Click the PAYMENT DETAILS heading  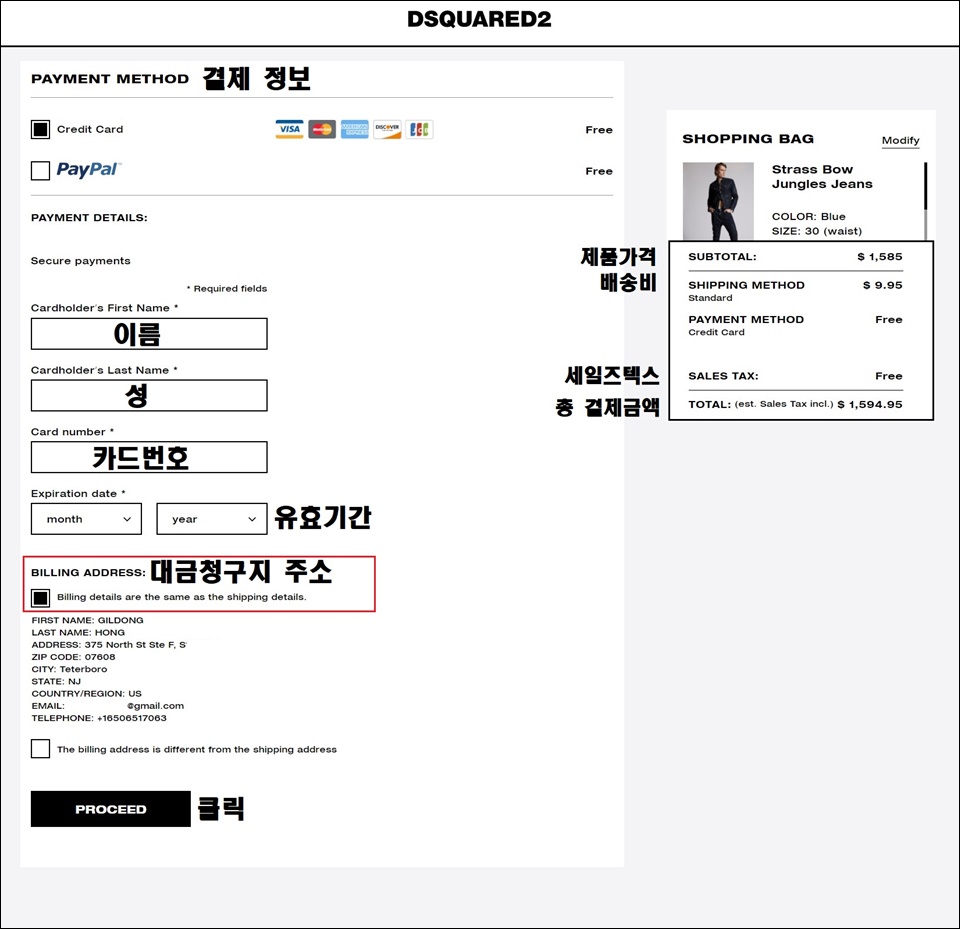[x=89, y=217]
